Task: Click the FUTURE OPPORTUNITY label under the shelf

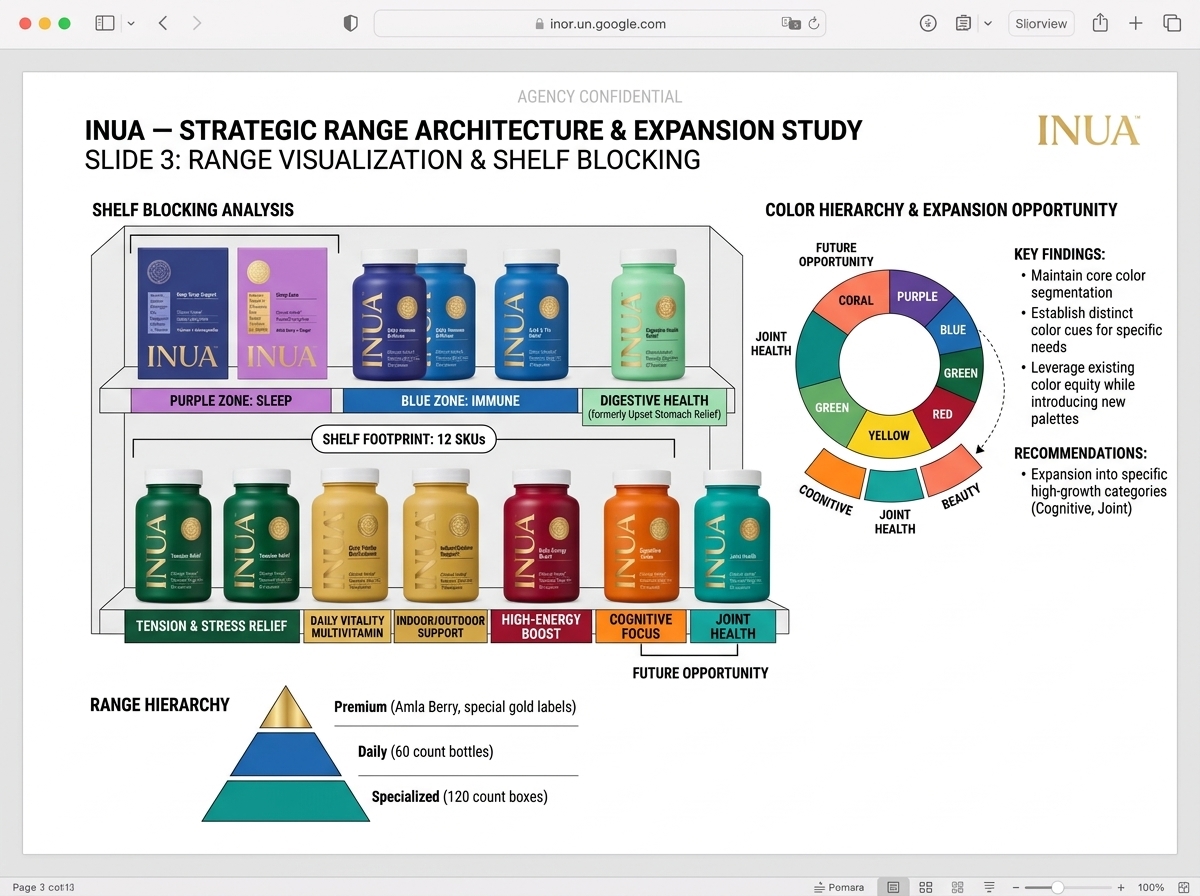Action: pyautogui.click(x=700, y=673)
